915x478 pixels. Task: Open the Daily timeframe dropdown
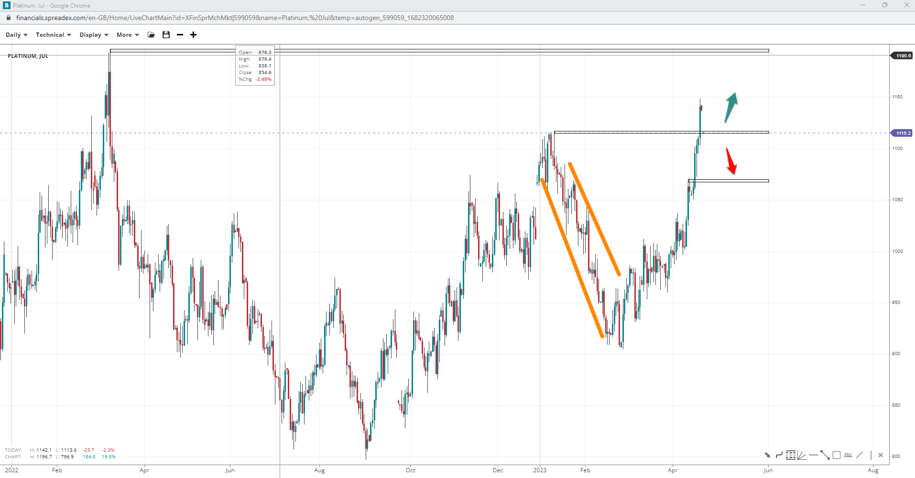pos(16,35)
